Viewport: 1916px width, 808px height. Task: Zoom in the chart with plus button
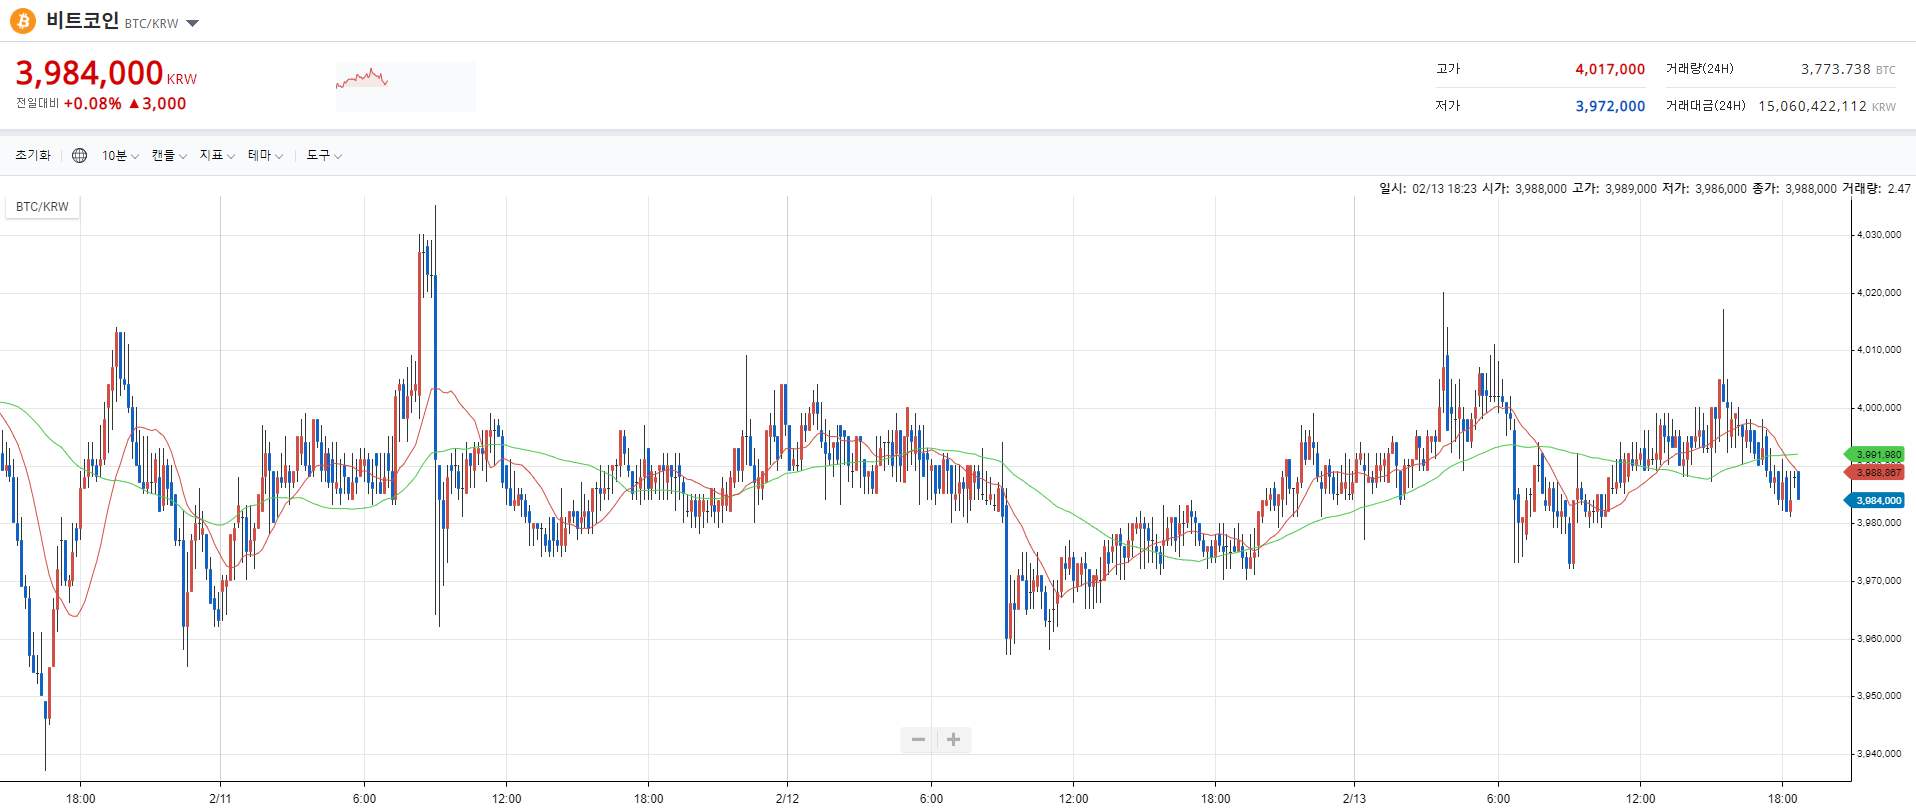pos(954,740)
